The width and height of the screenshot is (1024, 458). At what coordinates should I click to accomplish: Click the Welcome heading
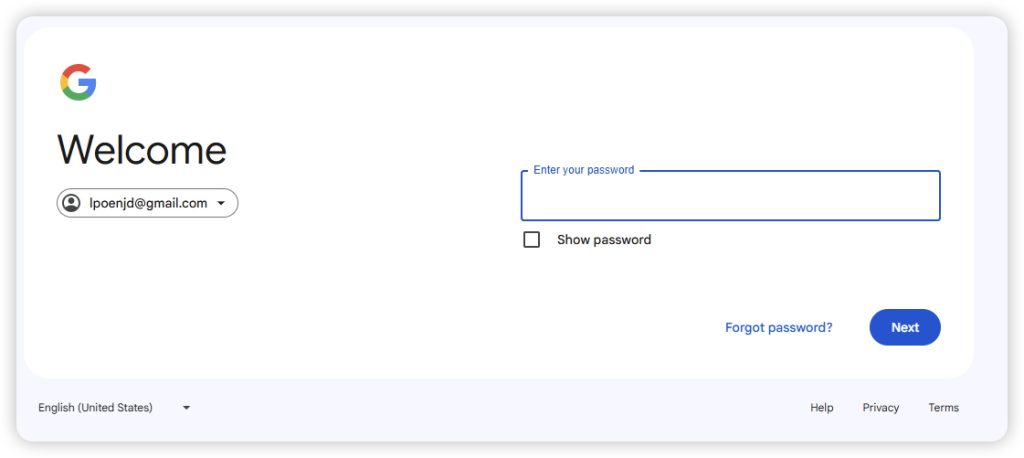(142, 150)
